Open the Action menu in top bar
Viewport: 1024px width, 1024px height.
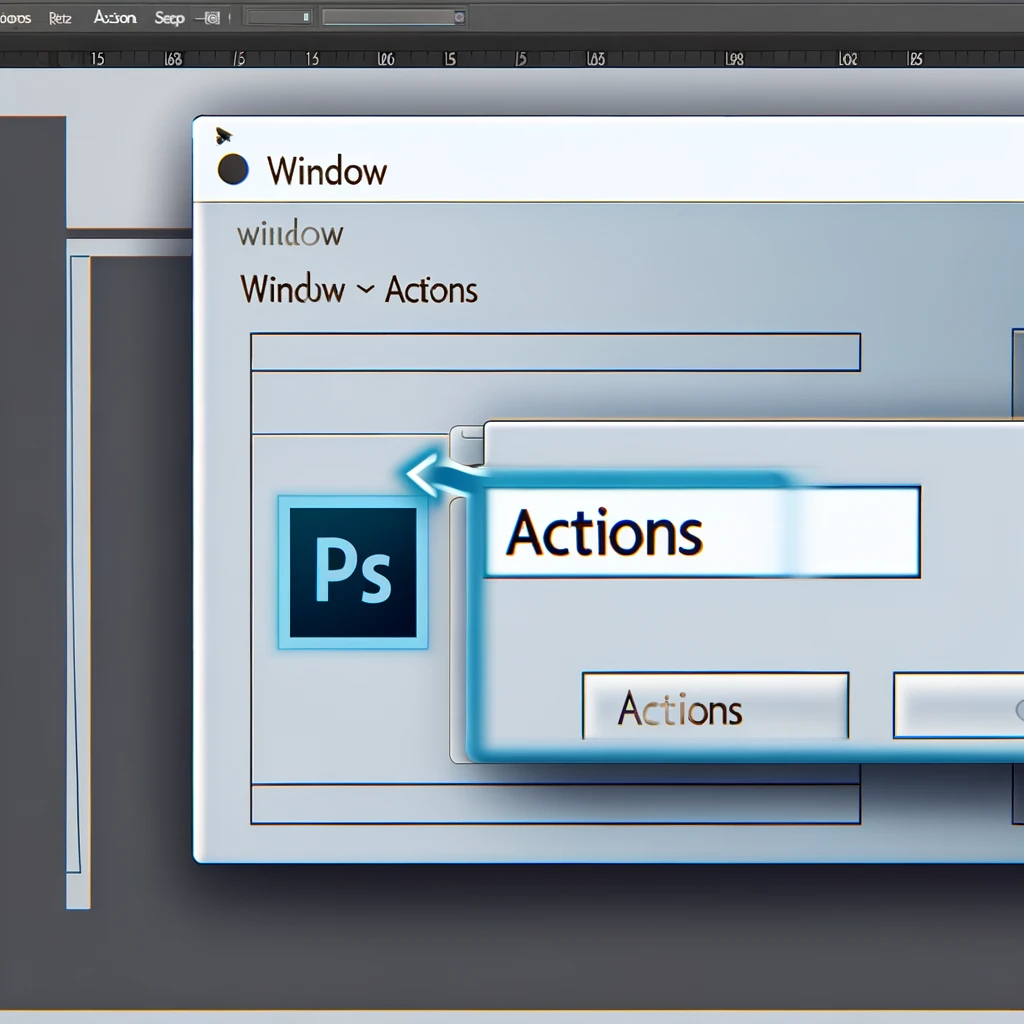(x=115, y=18)
